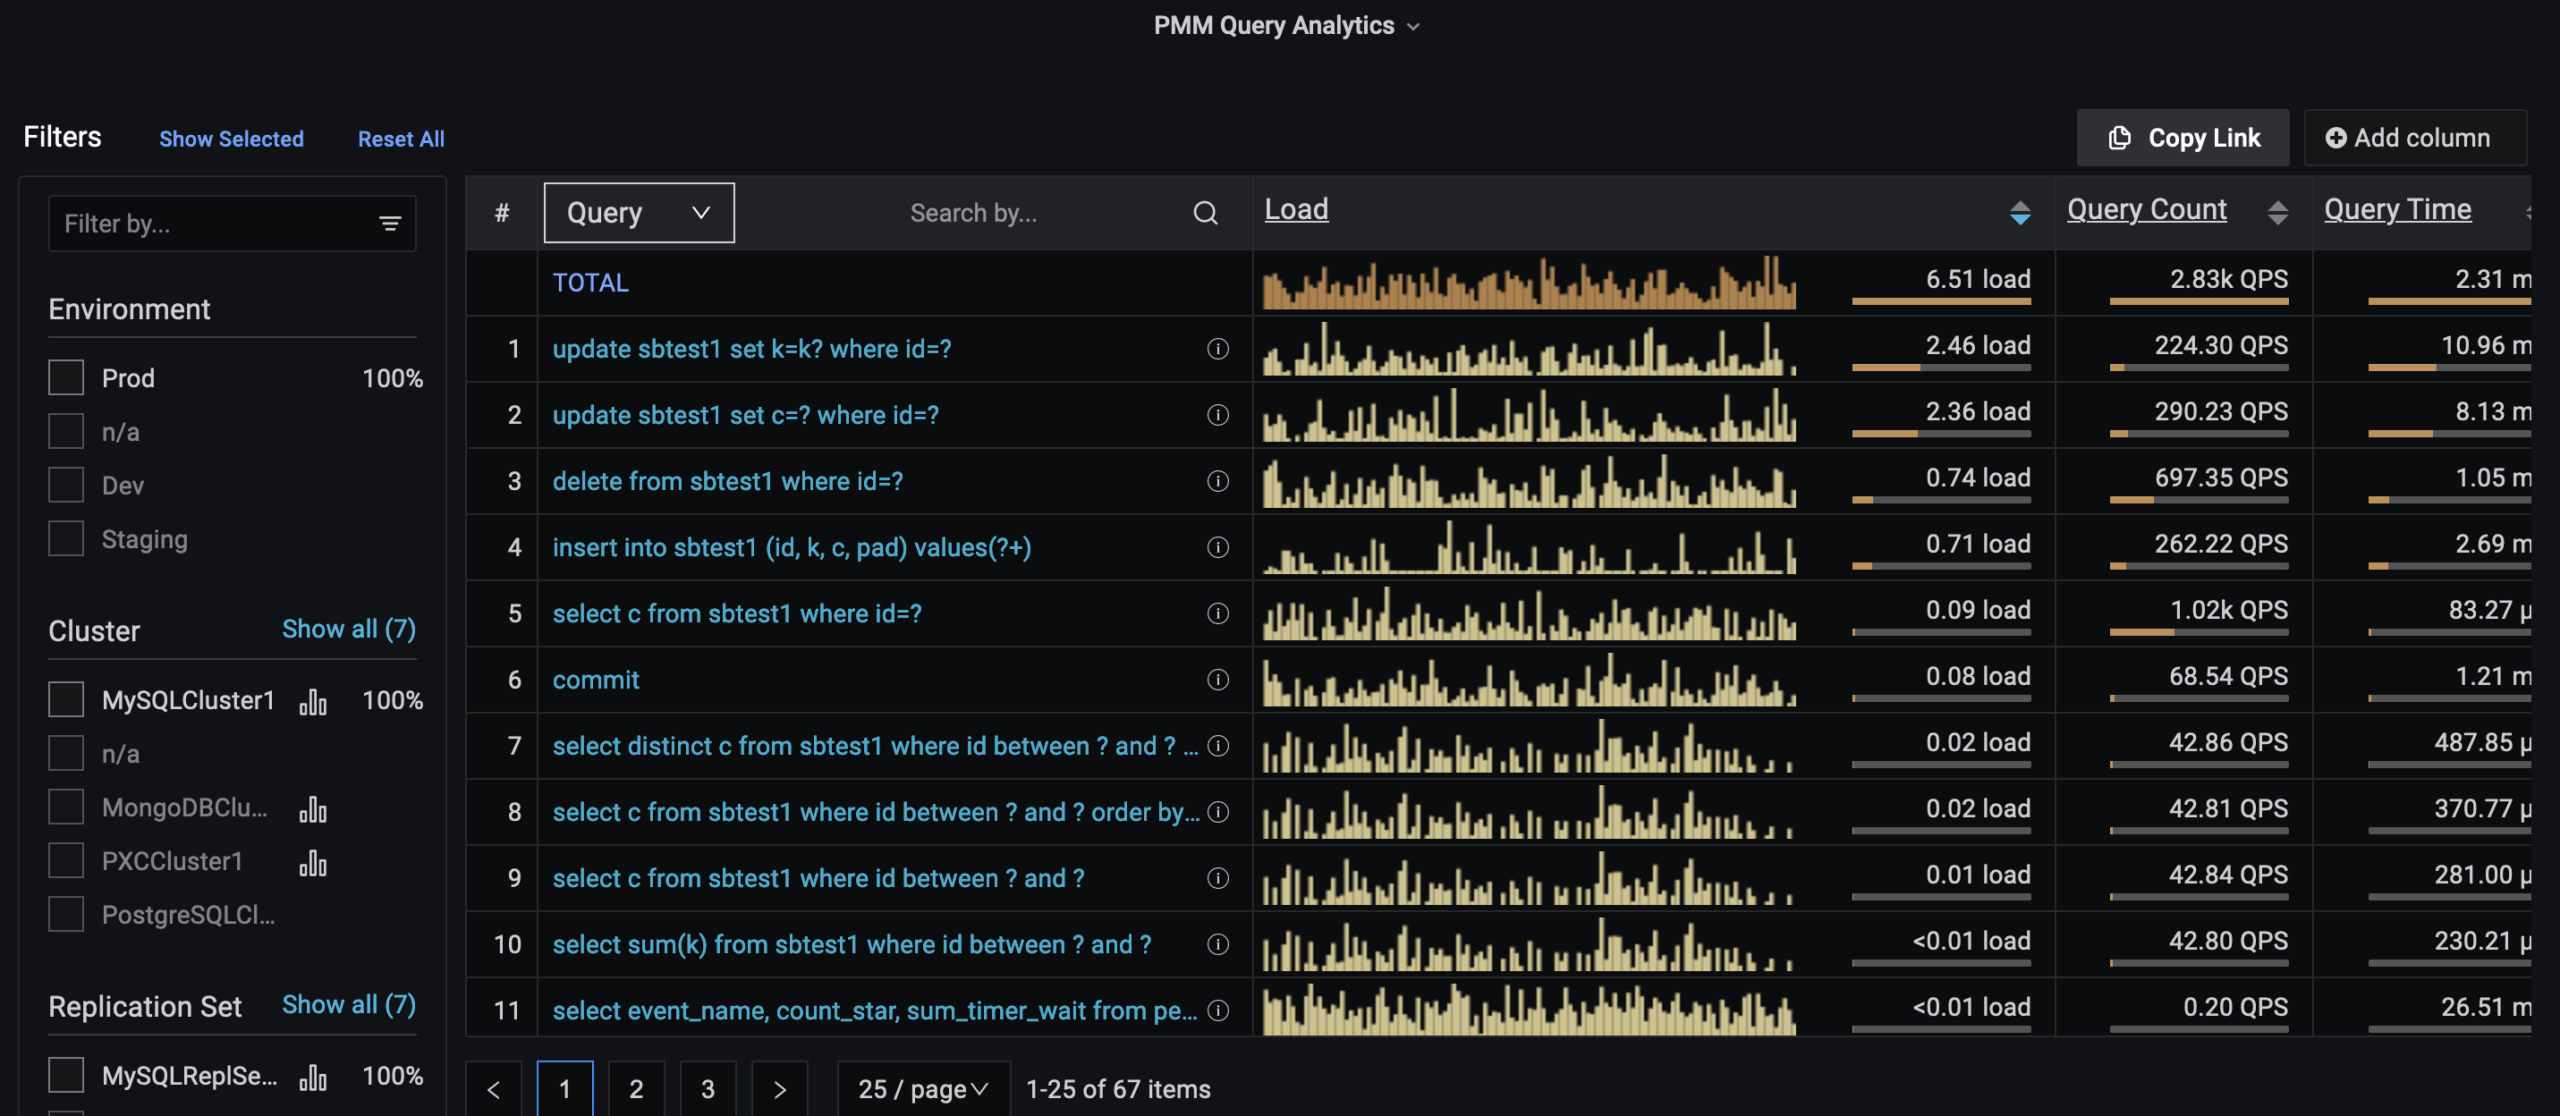Click the bar chart icon next to PXCCluster1
Screen dimensions: 2560x1116
(x=313, y=861)
